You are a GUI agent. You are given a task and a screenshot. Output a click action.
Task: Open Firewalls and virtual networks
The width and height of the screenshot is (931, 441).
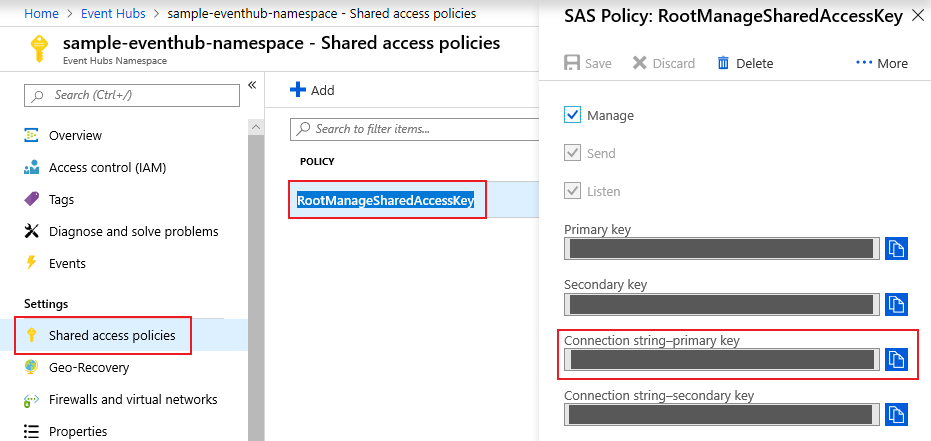[x=131, y=399]
